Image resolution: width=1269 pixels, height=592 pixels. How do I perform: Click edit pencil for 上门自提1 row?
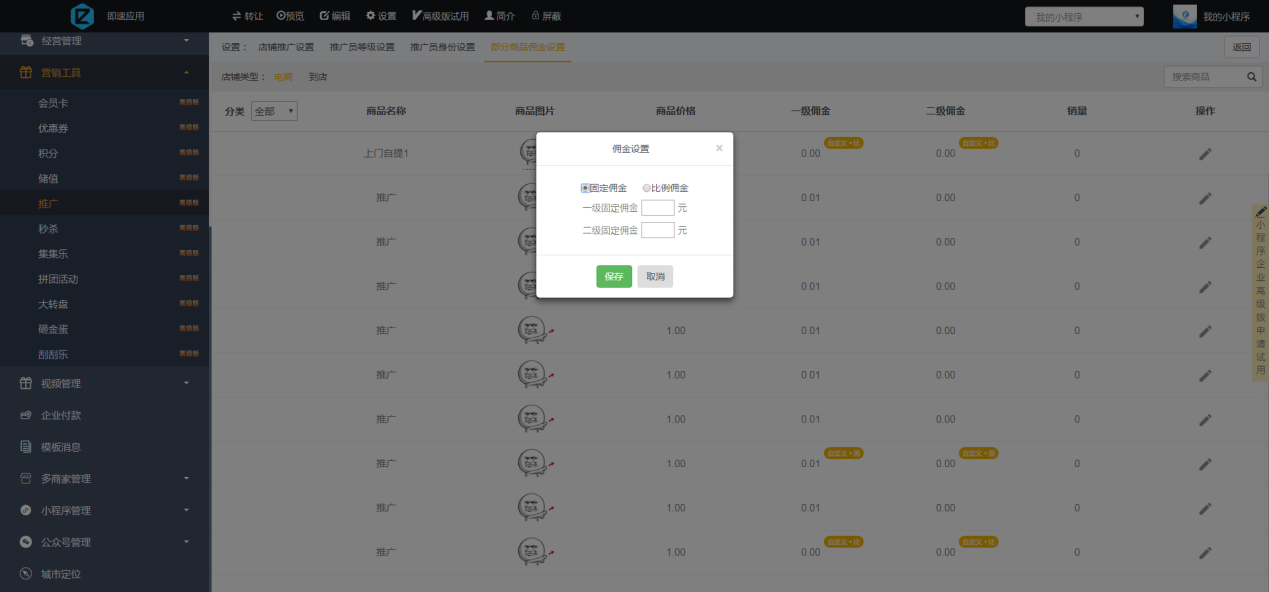pyautogui.click(x=1205, y=154)
